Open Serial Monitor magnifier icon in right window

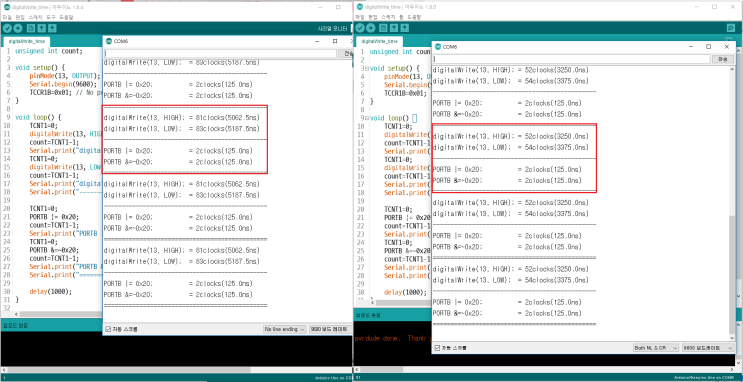click(730, 28)
